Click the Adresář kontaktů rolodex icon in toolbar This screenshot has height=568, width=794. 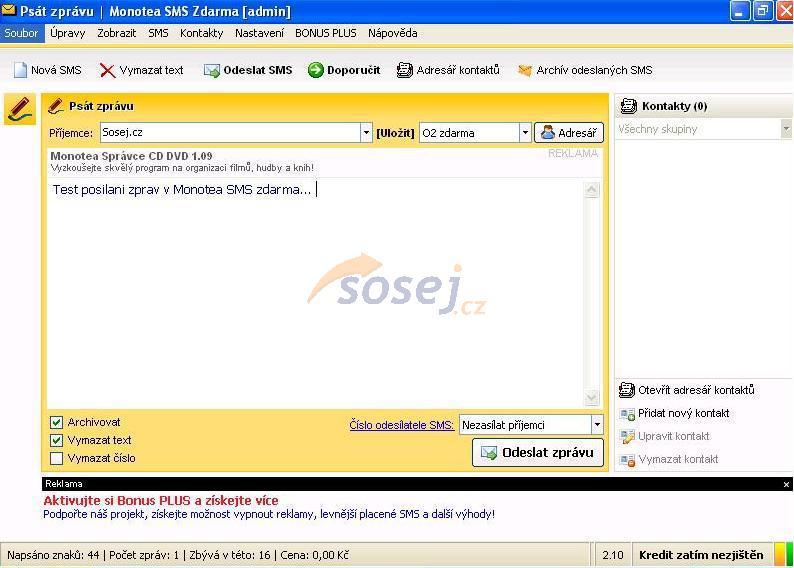[x=404, y=70]
